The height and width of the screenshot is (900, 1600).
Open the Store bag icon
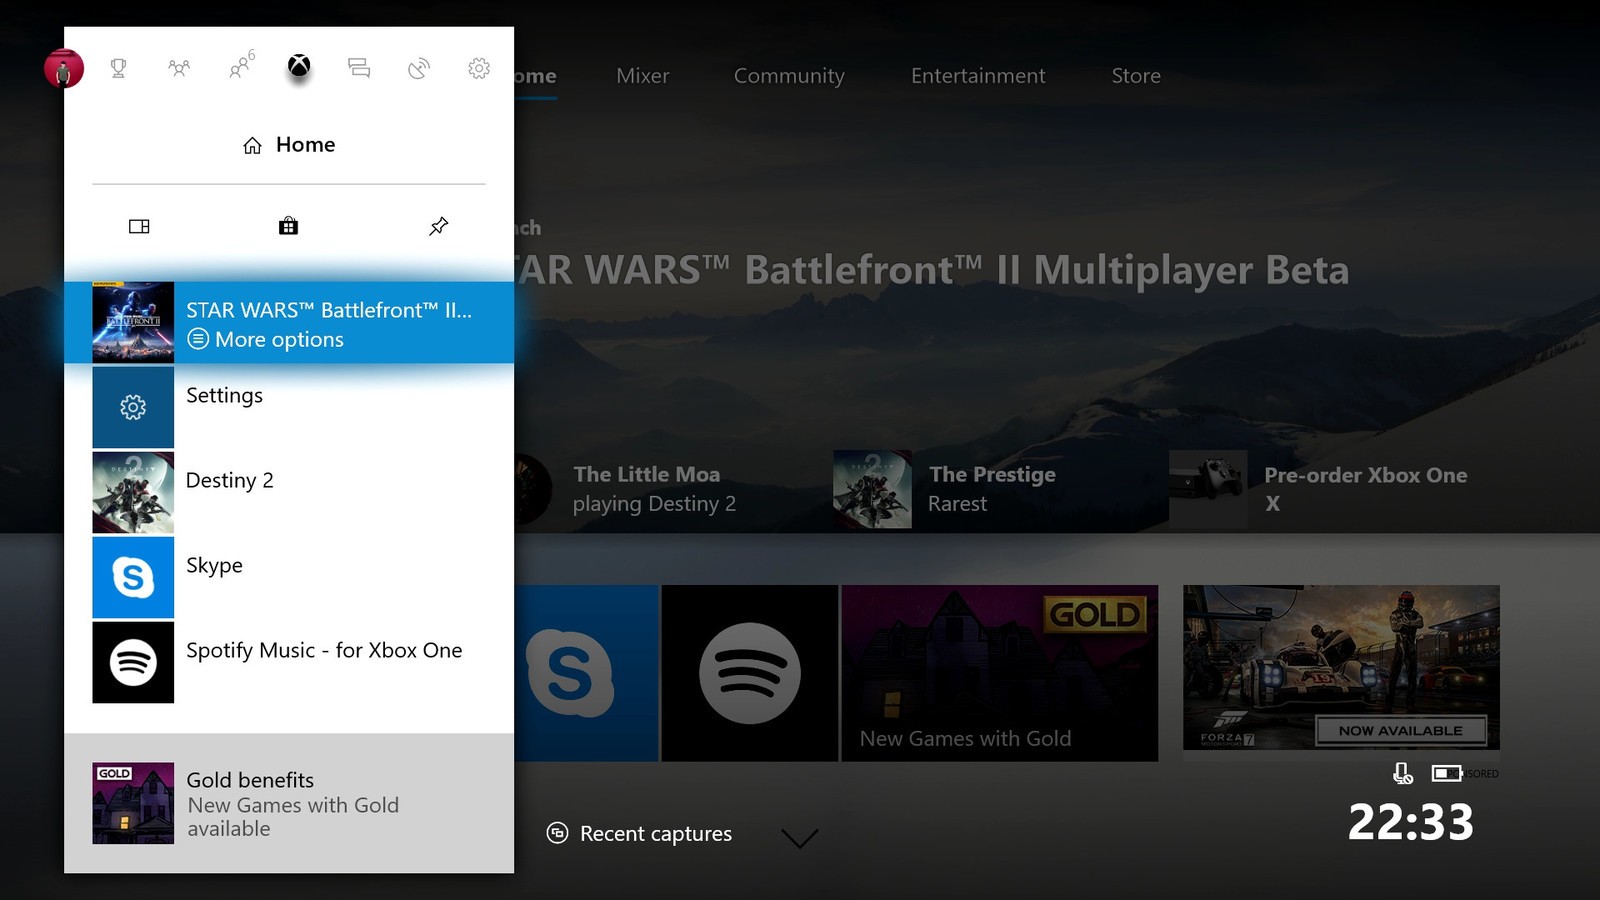(x=288, y=226)
